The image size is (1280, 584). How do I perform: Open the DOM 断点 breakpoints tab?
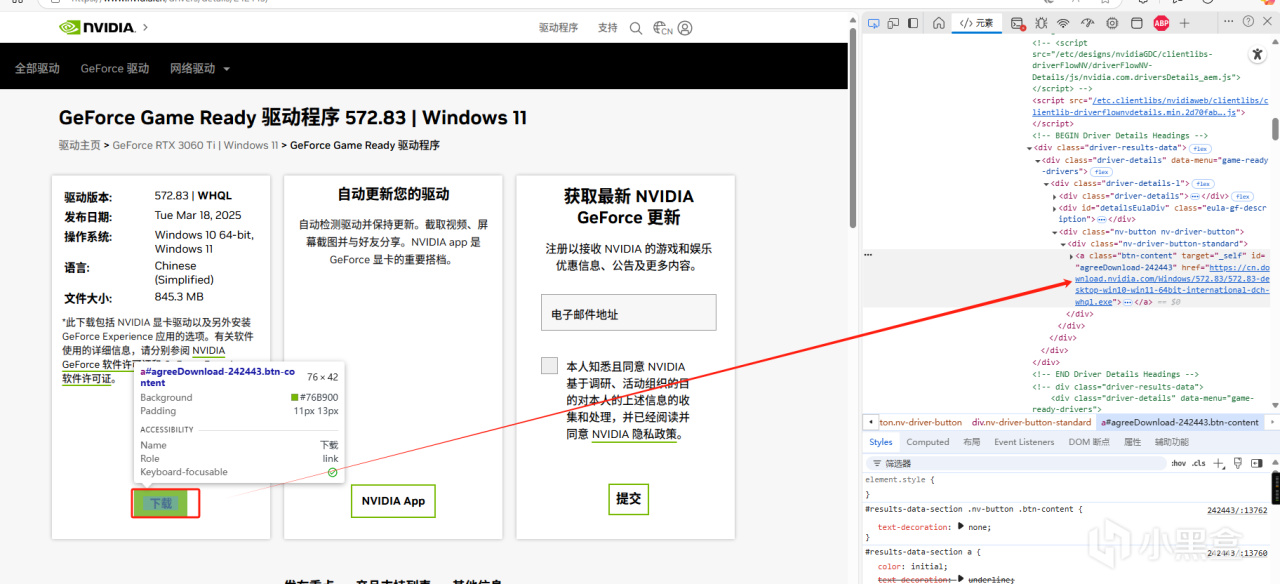[1088, 442]
